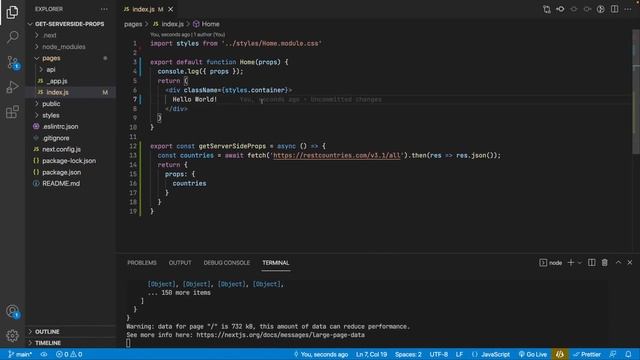The image size is (640, 360).
Task: Click the eye watch icon in status bar
Action: click(44, 354)
